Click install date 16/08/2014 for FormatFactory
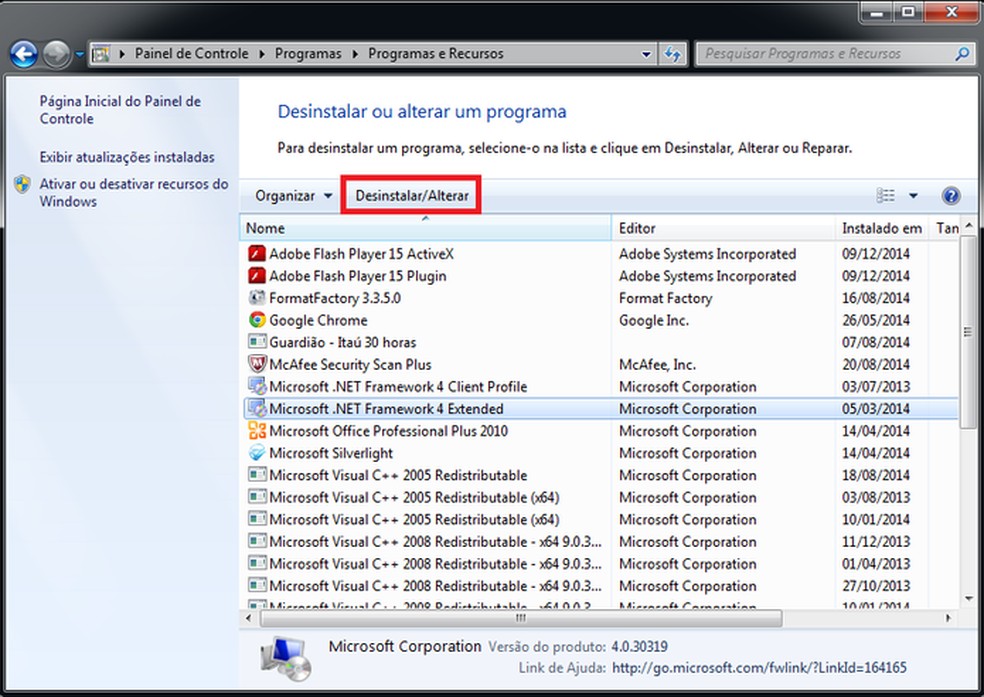Viewport: 984px width, 697px height. [x=875, y=298]
